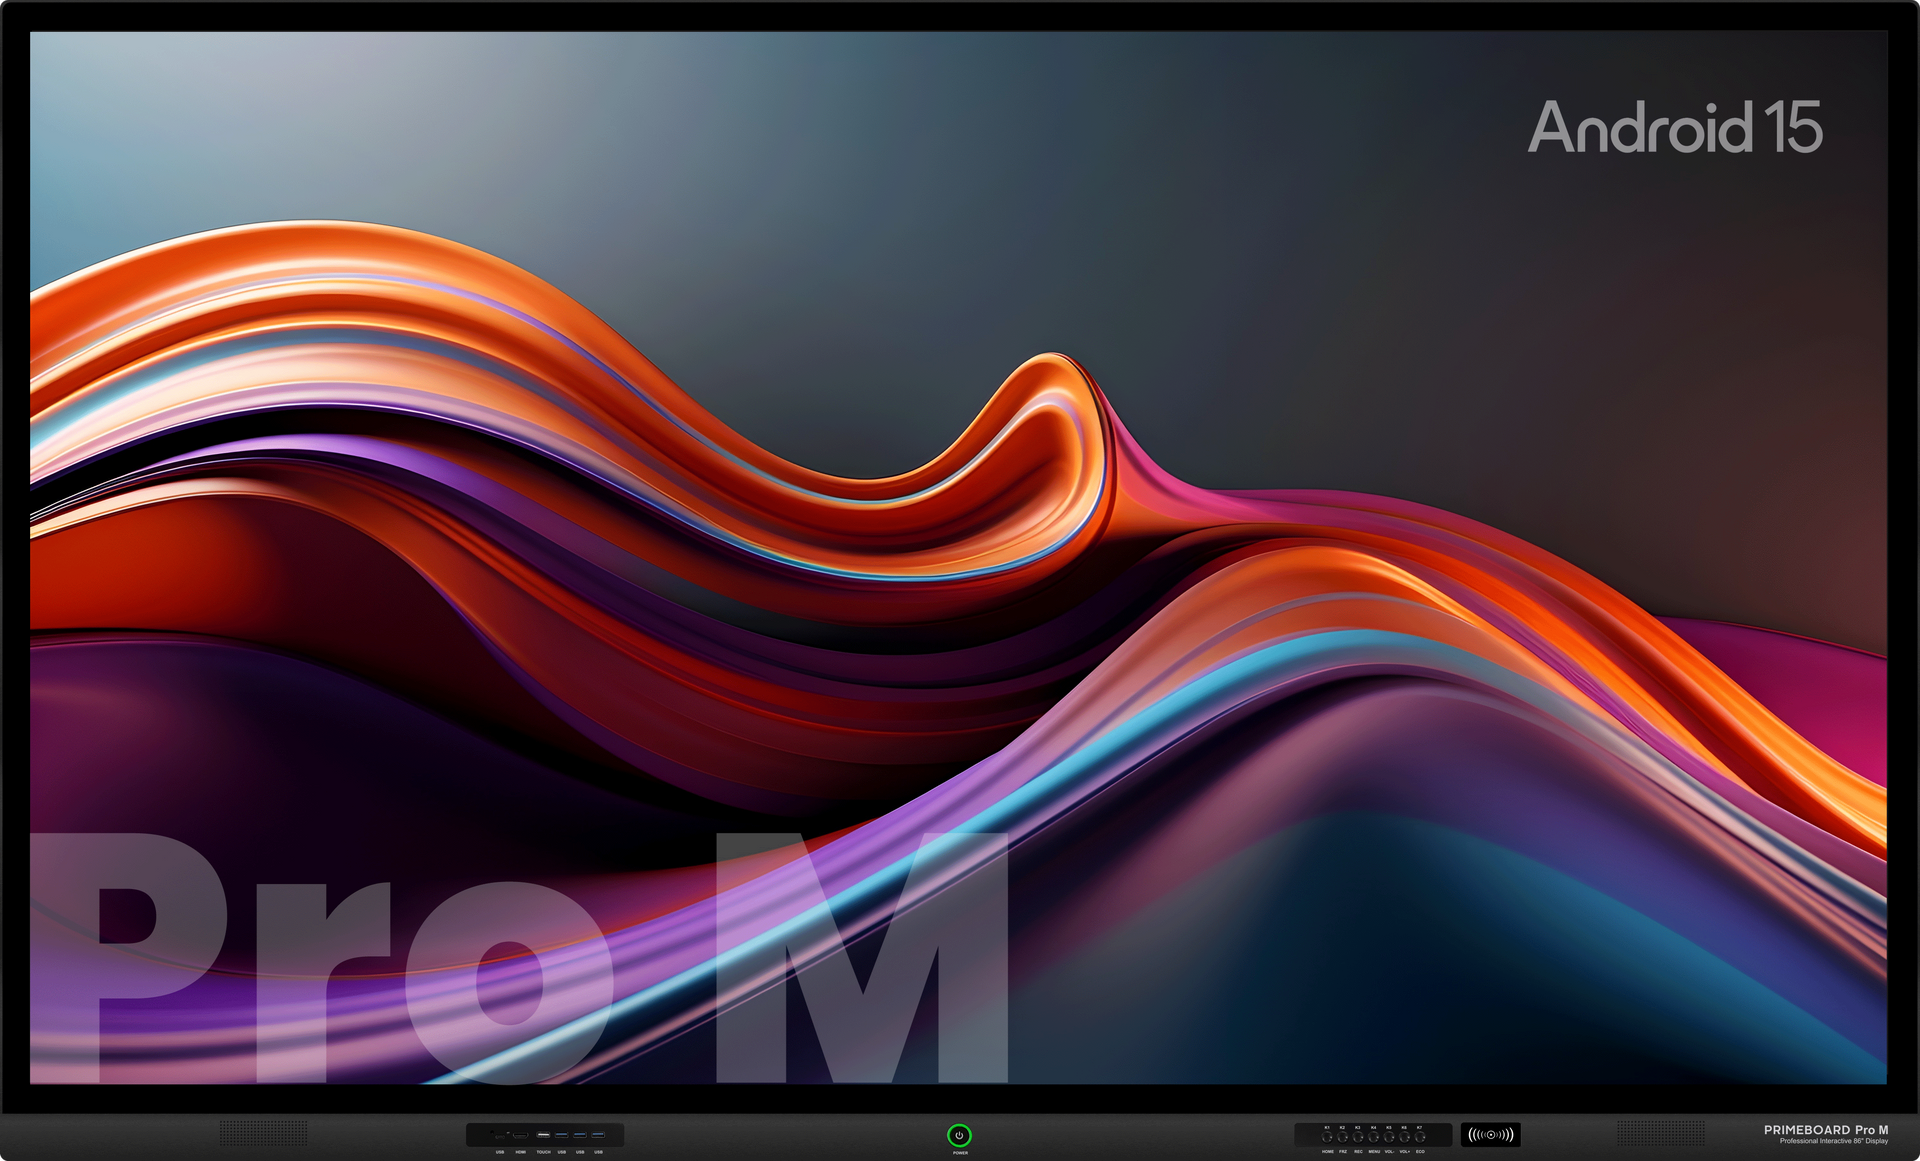
Task: Click the Android 15 text
Action: [x=1675, y=128]
